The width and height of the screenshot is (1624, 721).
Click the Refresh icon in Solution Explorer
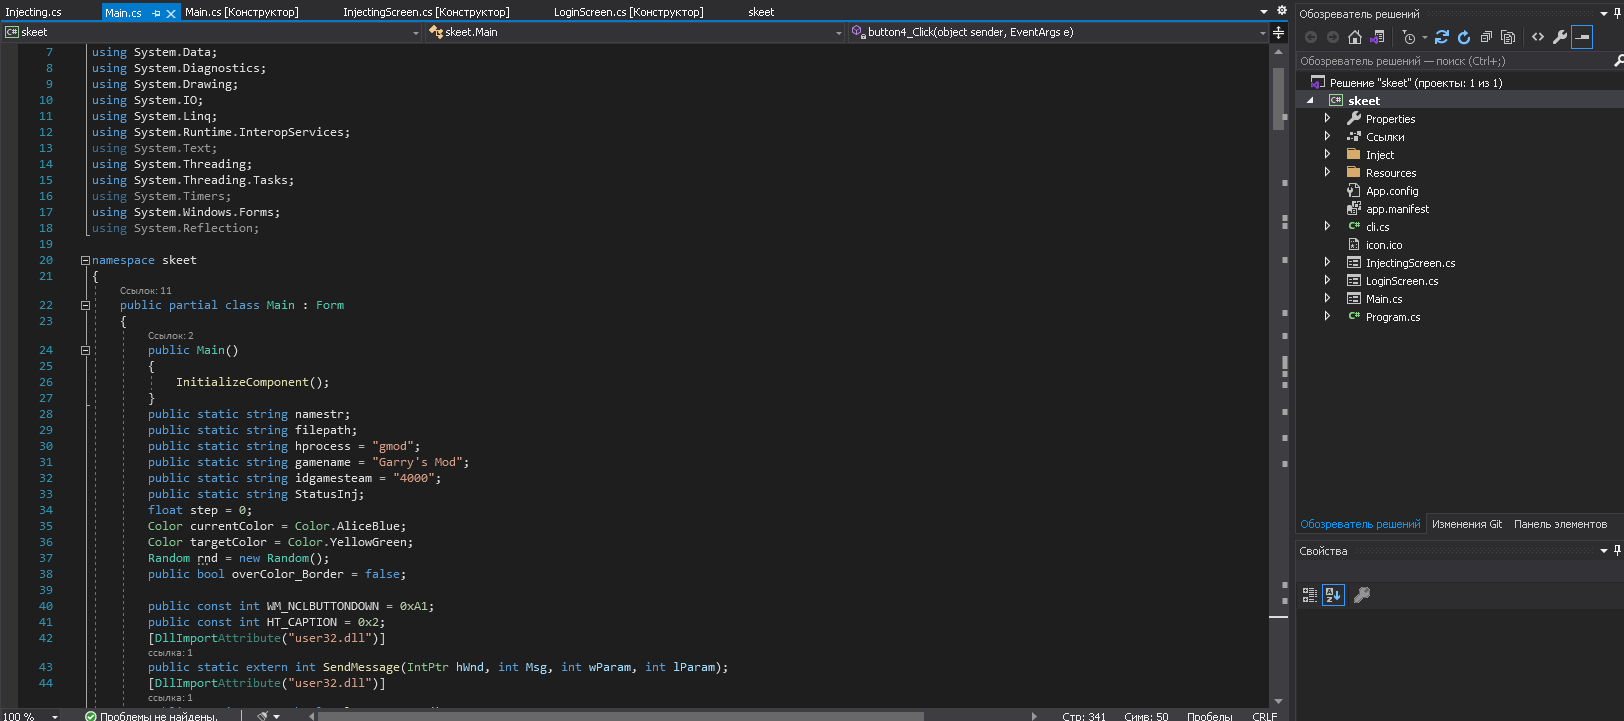tap(1464, 37)
